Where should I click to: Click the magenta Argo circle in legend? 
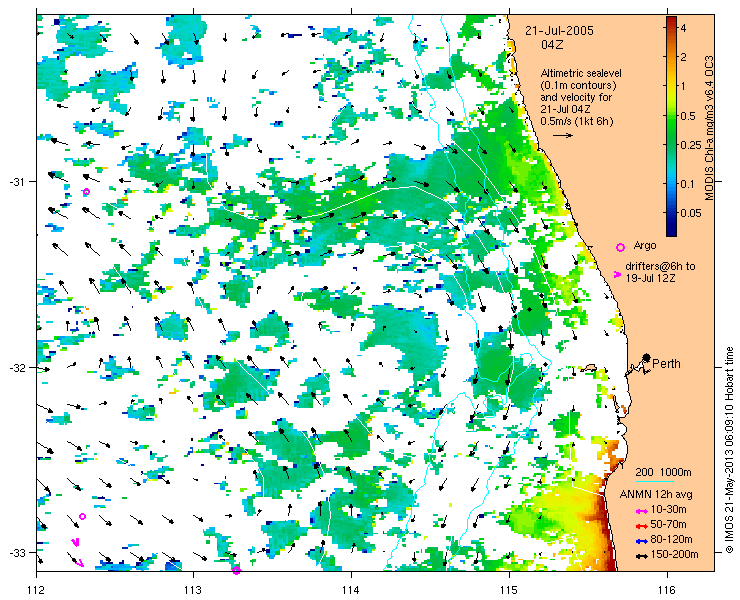(621, 247)
